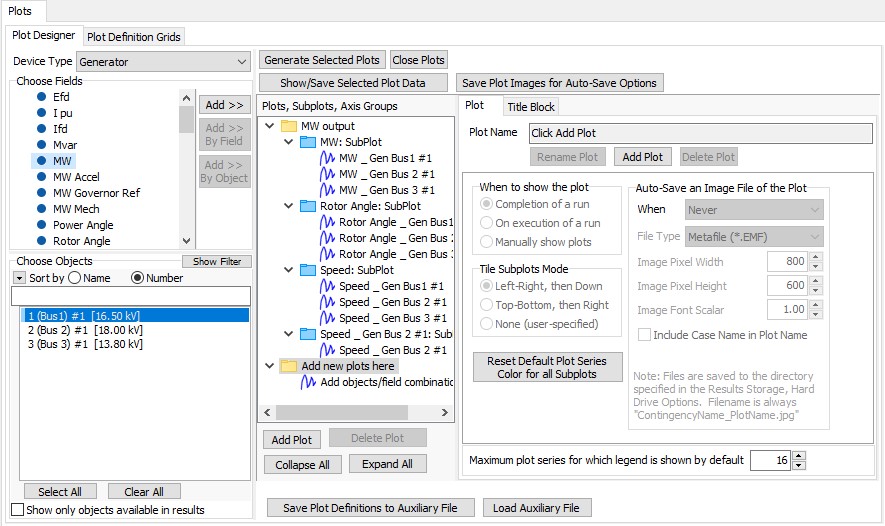Select the Name sort radio button
Image resolution: width=885 pixels, height=526 pixels.
(x=74, y=278)
